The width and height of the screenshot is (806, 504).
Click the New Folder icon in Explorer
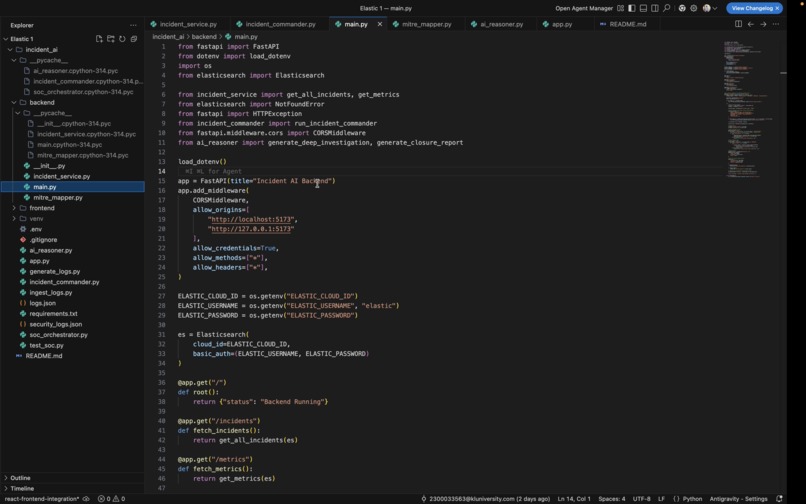111,39
